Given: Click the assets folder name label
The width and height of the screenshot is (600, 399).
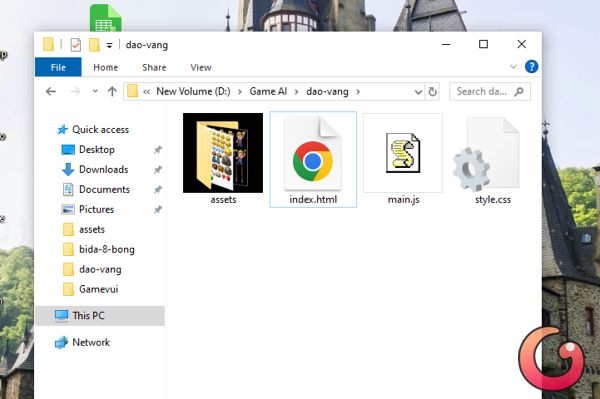Looking at the screenshot, I should 223,200.
